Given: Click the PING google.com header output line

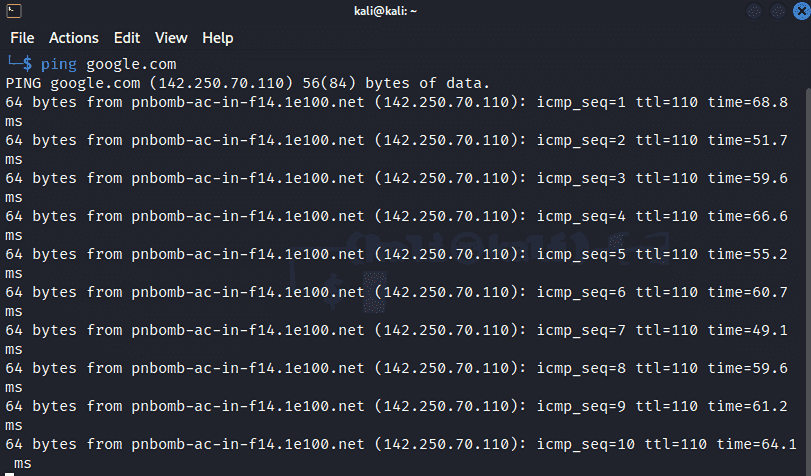Looking at the screenshot, I should pyautogui.click(x=248, y=83).
